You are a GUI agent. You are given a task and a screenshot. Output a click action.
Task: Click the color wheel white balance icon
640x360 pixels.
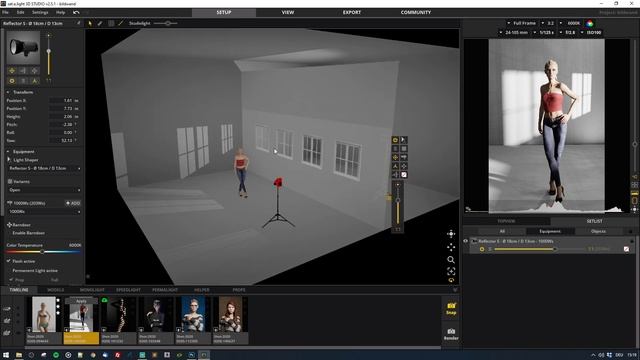click(x=589, y=24)
